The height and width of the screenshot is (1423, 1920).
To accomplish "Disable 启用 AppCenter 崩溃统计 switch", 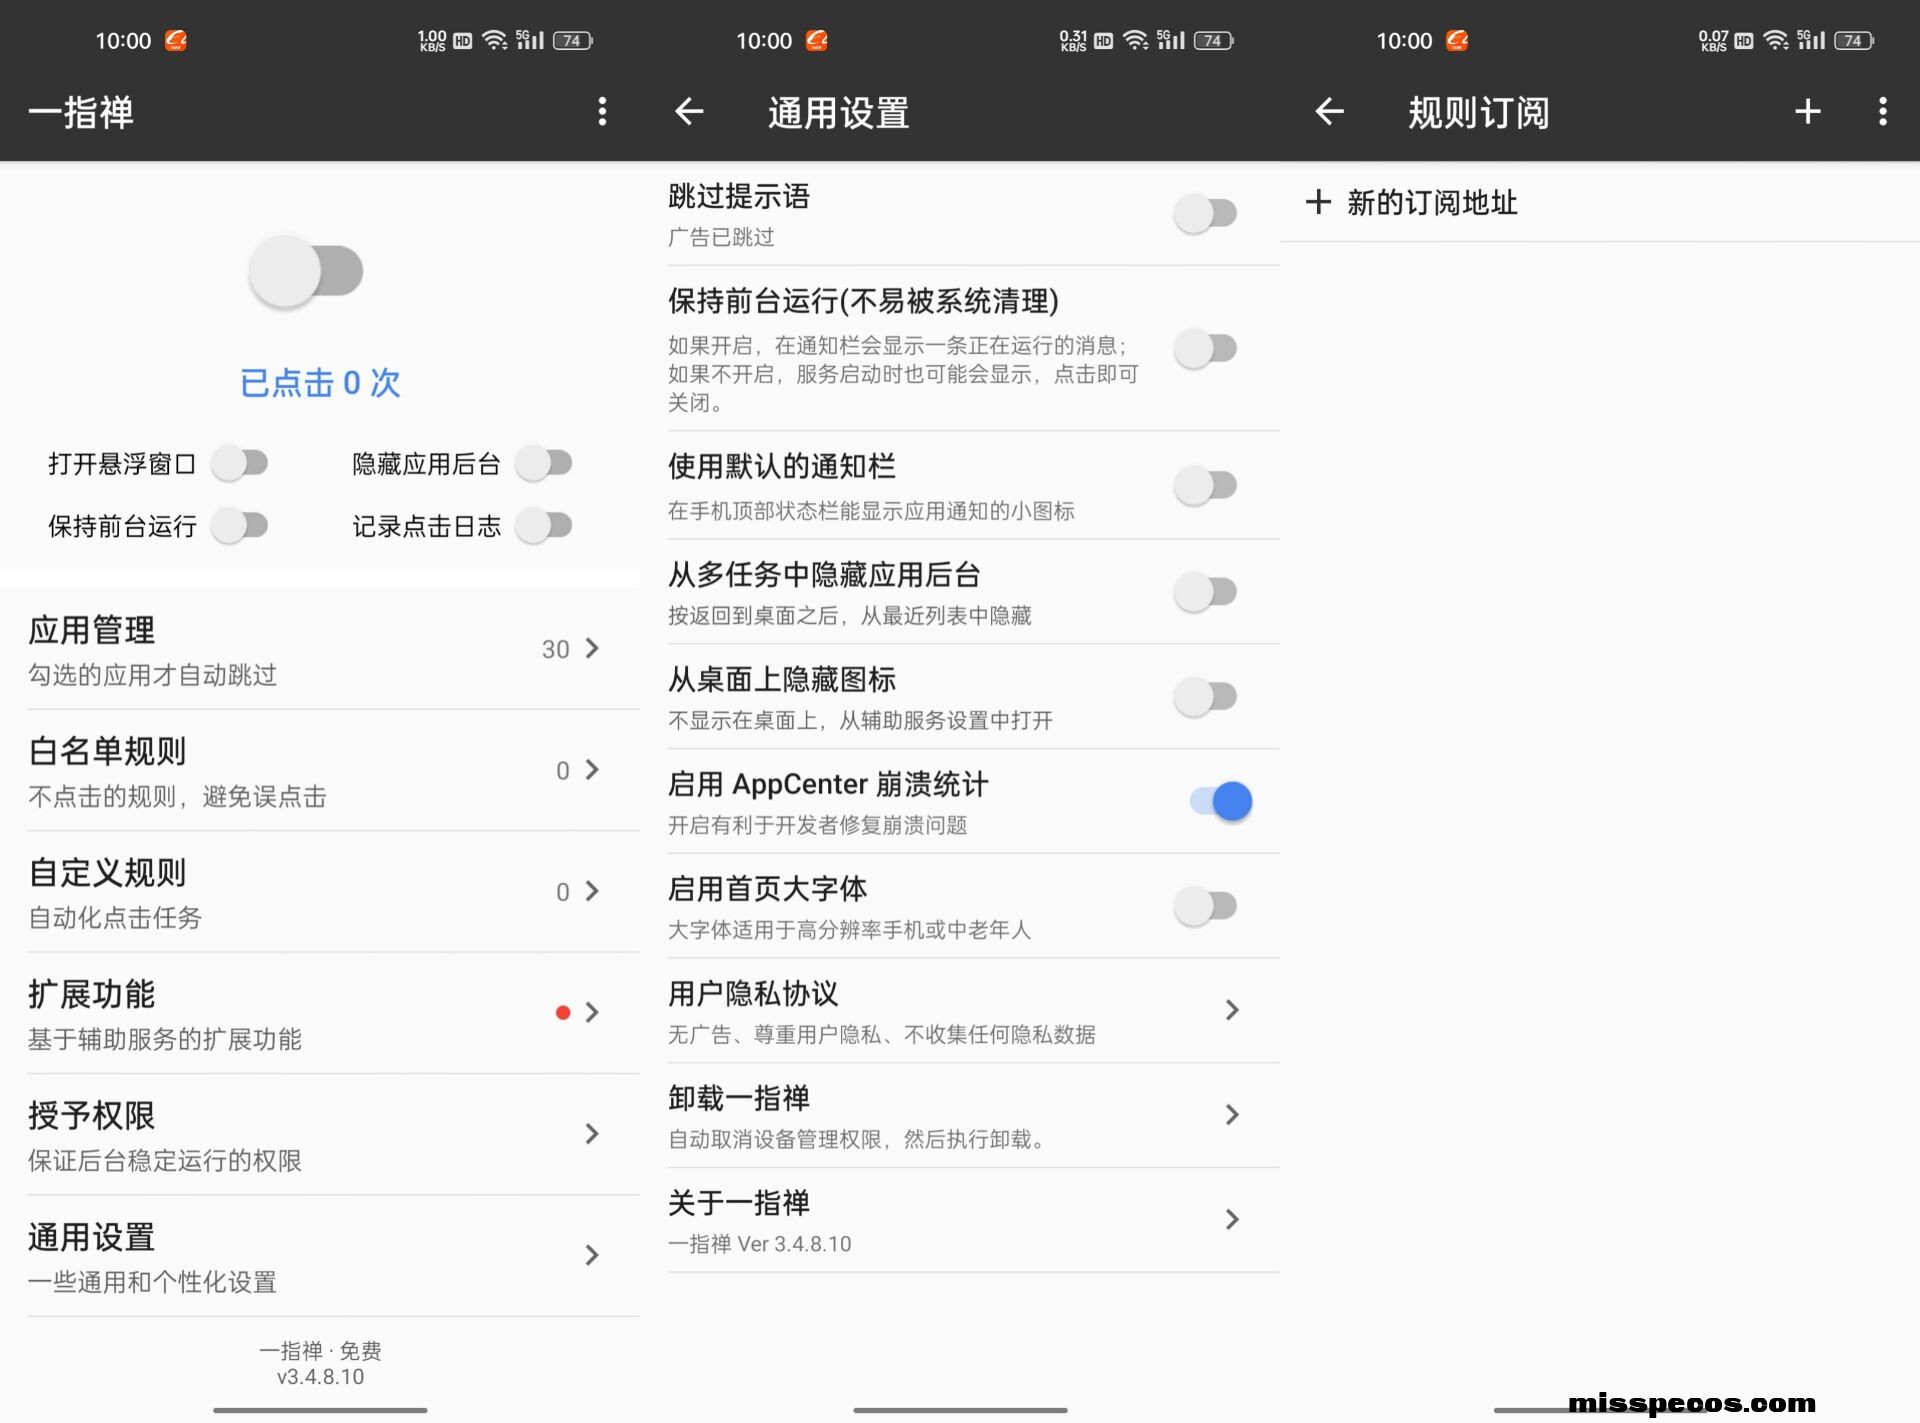I will [x=1221, y=801].
